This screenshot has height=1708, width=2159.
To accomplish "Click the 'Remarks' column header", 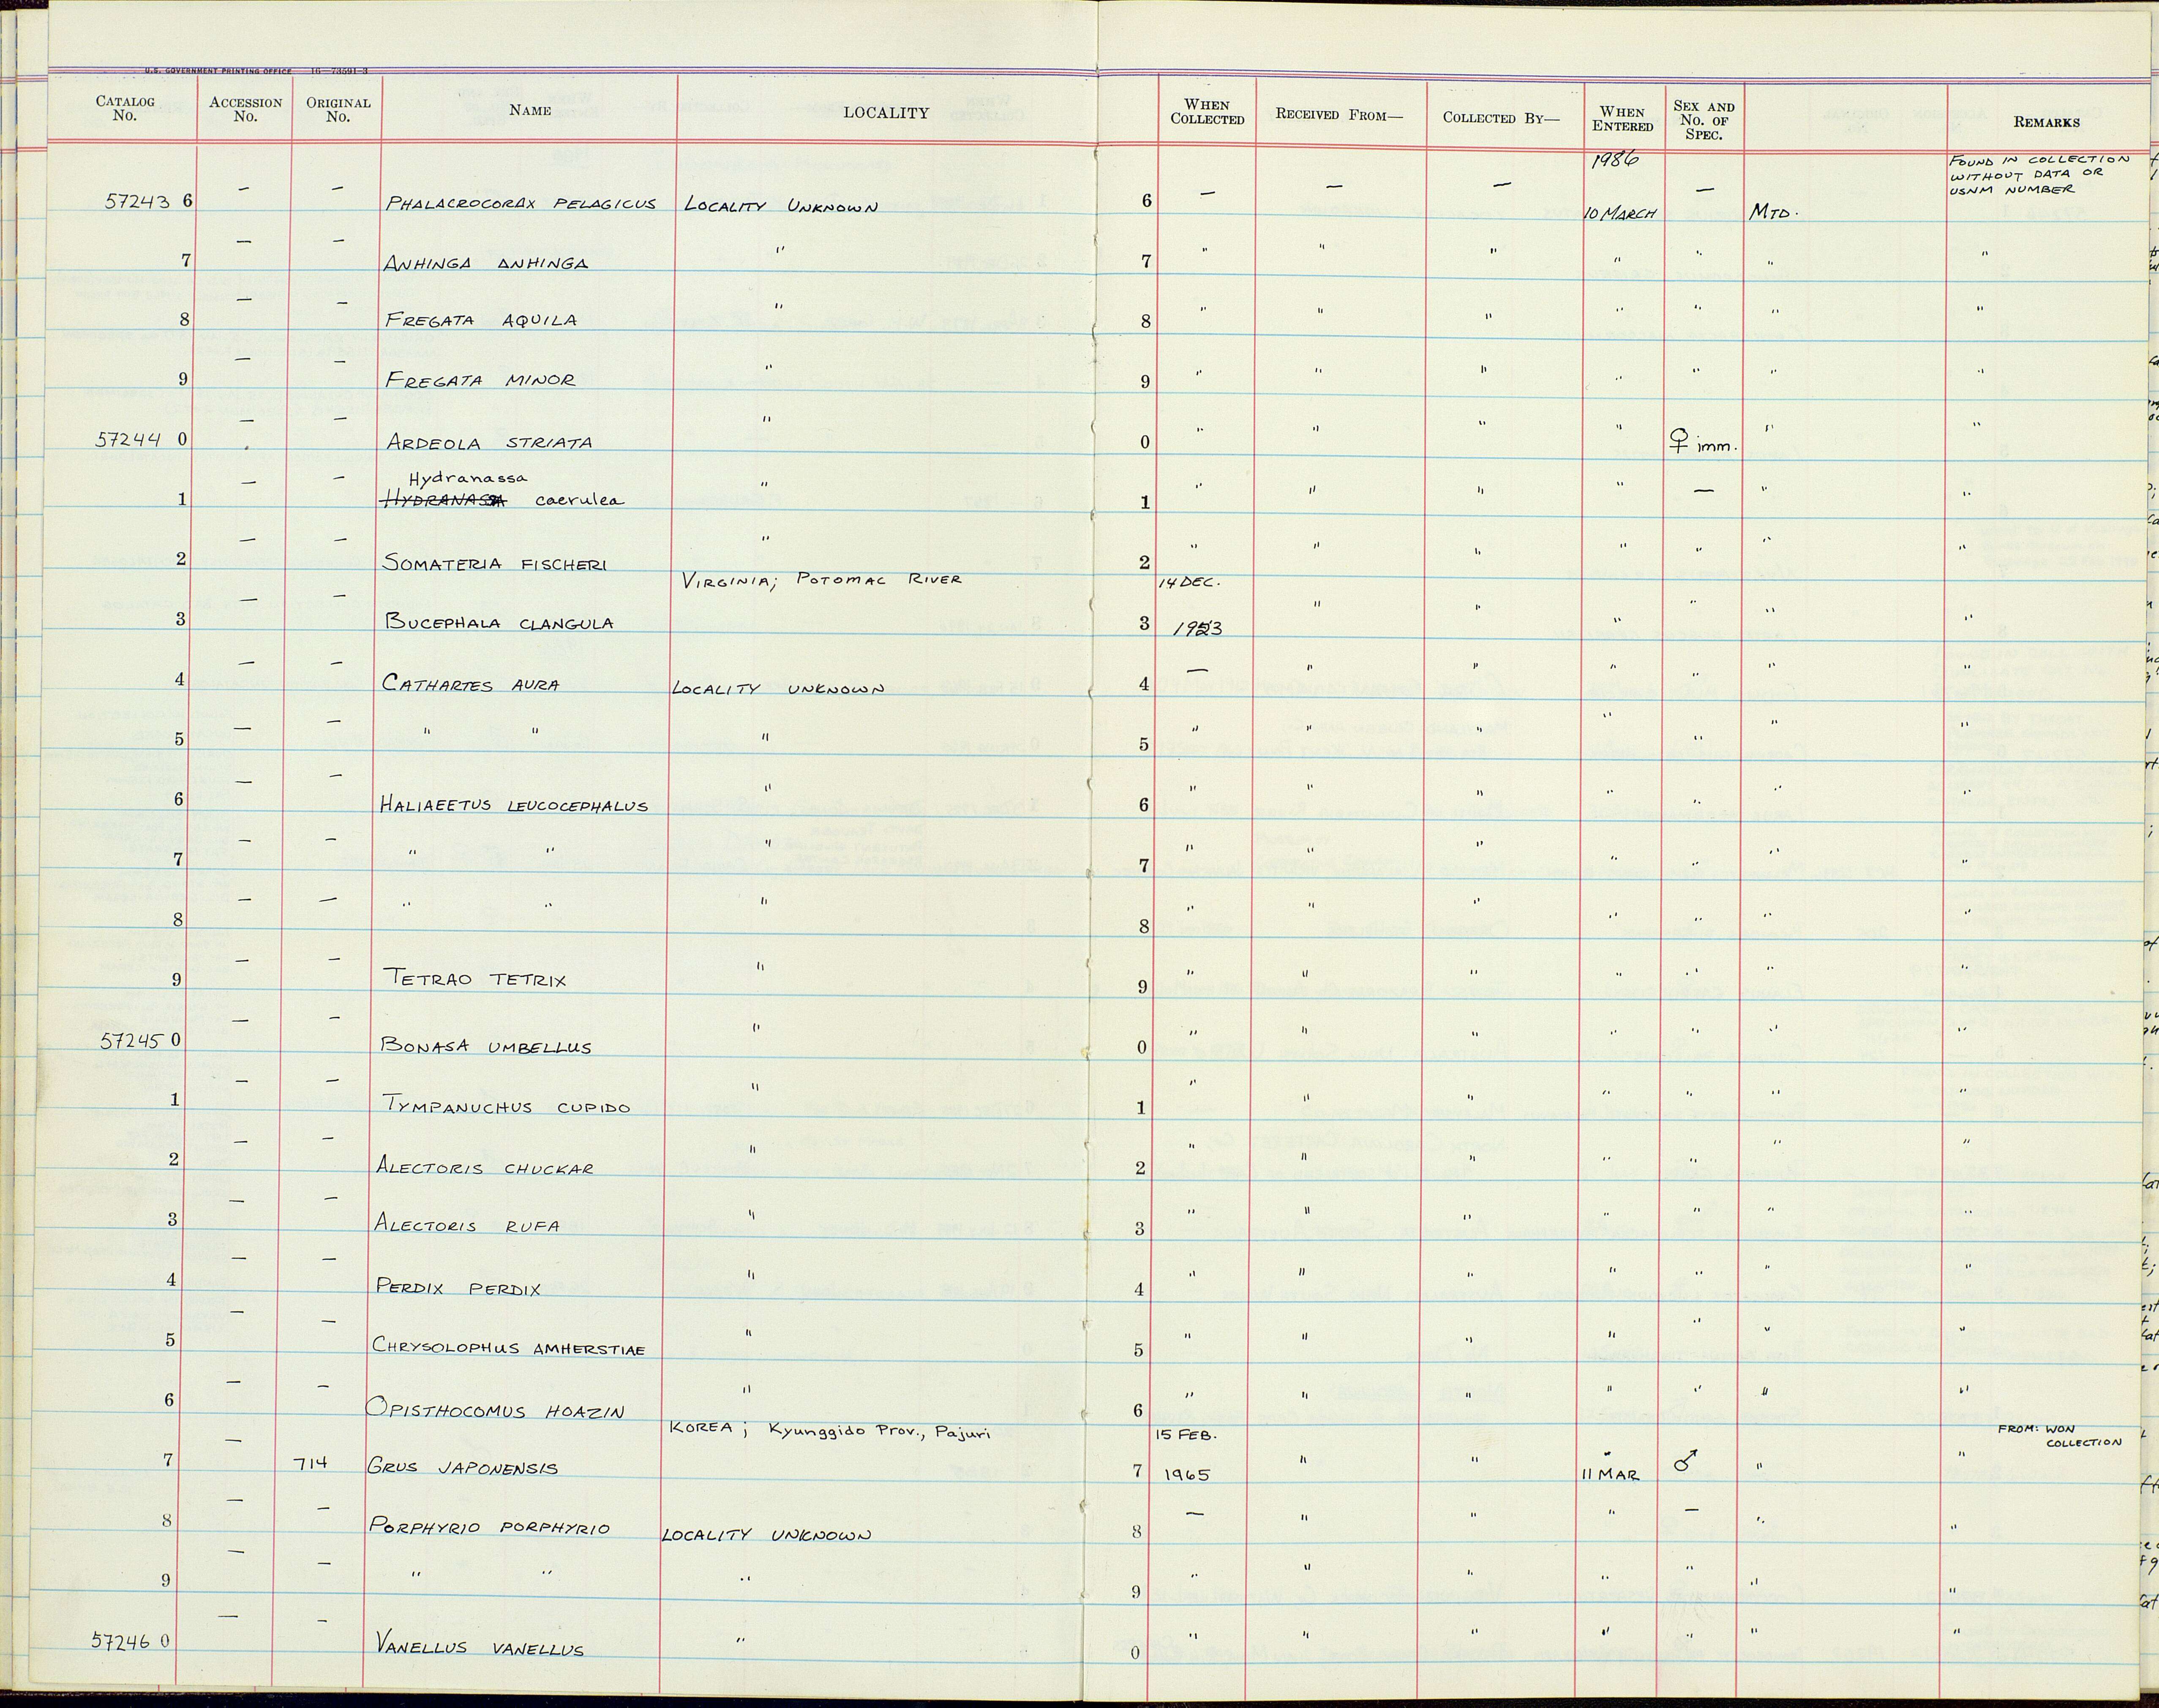I will pos(2046,122).
